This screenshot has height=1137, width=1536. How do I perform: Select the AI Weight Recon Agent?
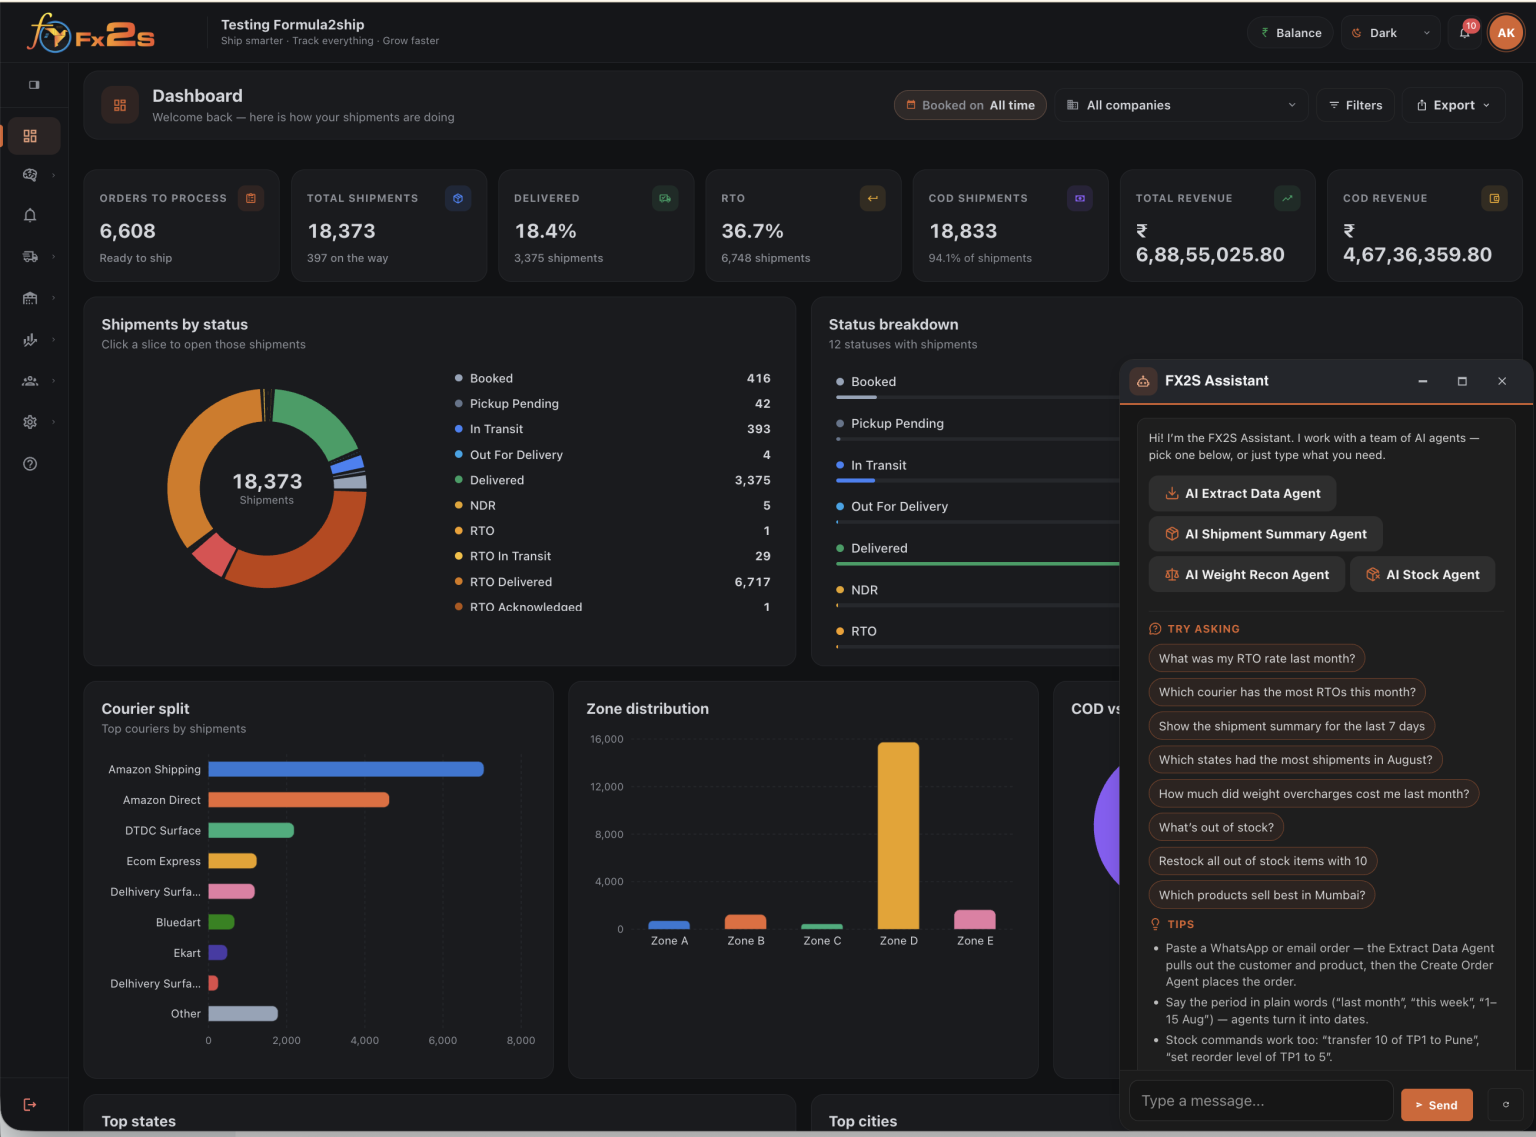1246,575
